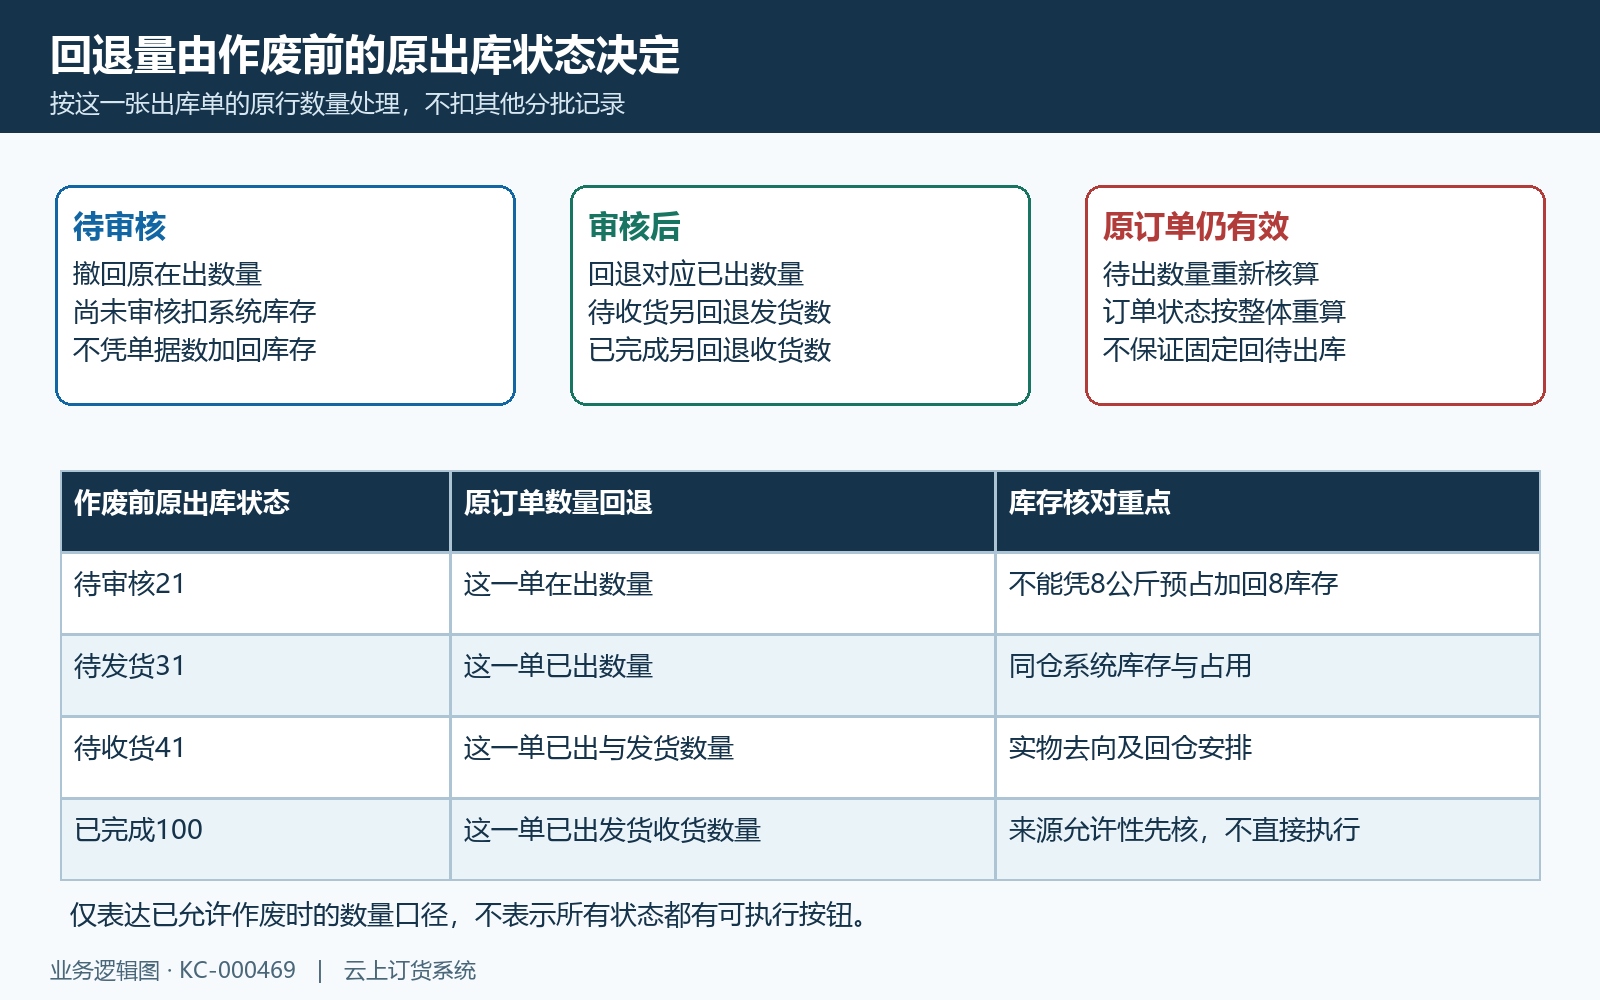Click the line 已完成另回退收货数

tap(709, 350)
